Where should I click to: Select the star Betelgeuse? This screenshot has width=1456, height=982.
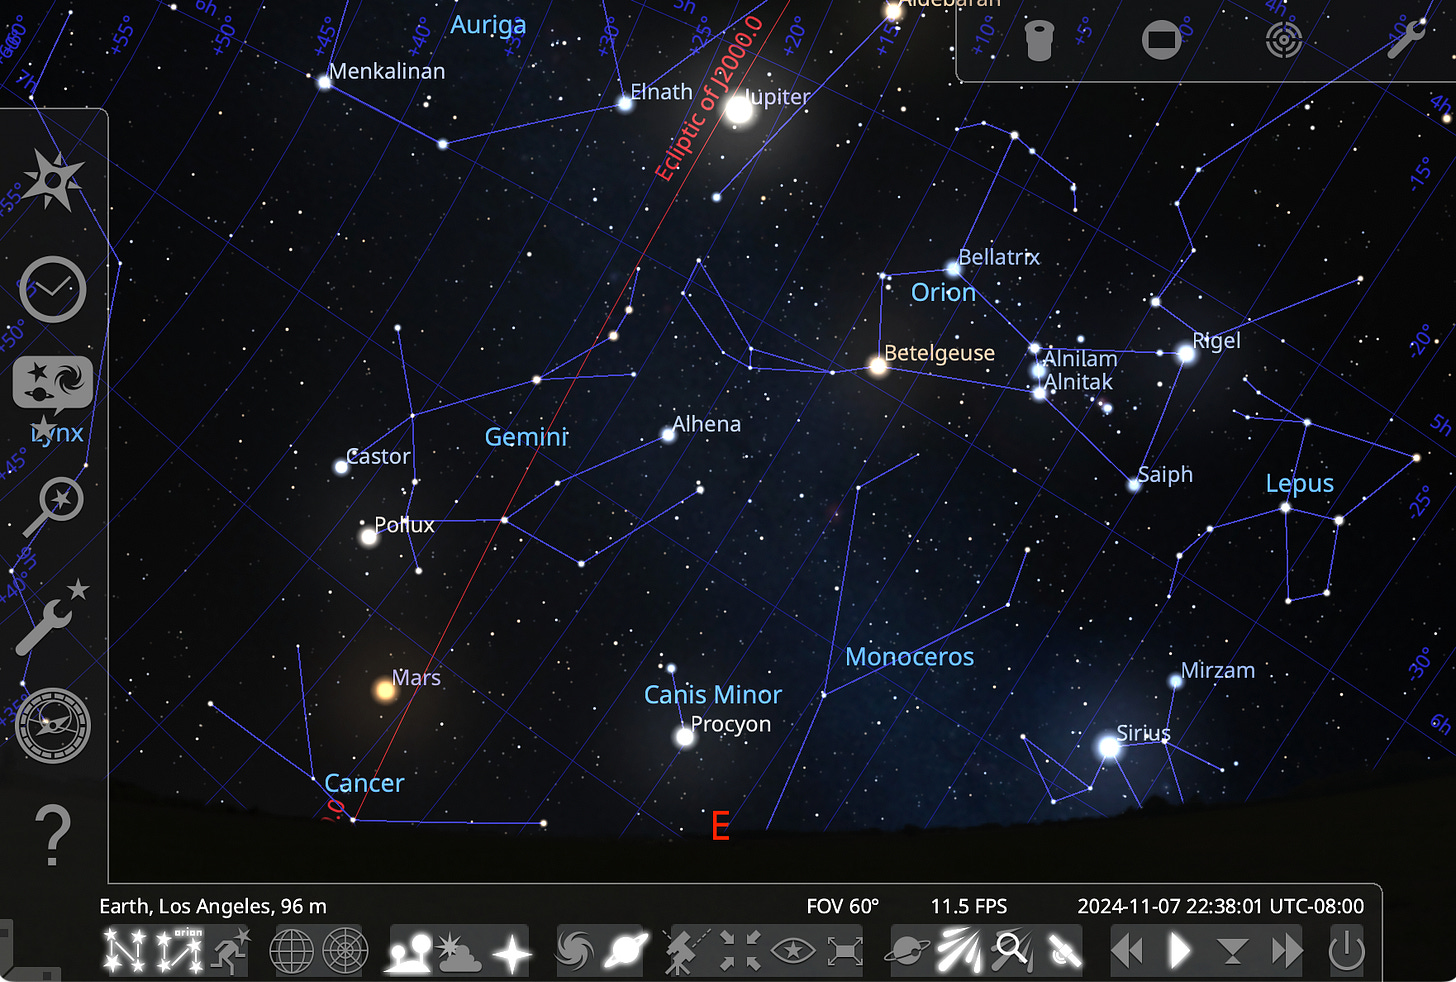[x=878, y=366]
